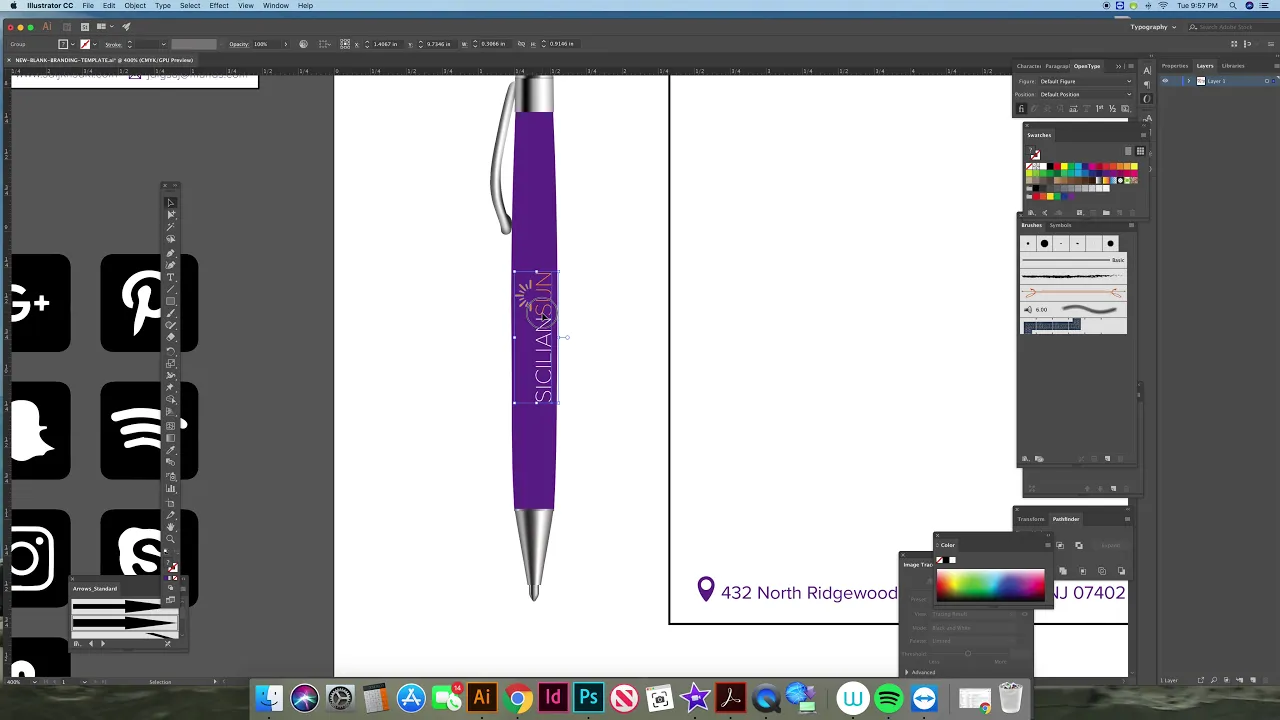Image resolution: width=1280 pixels, height=720 pixels.
Task: Select the Hand tool
Action: 171,526
